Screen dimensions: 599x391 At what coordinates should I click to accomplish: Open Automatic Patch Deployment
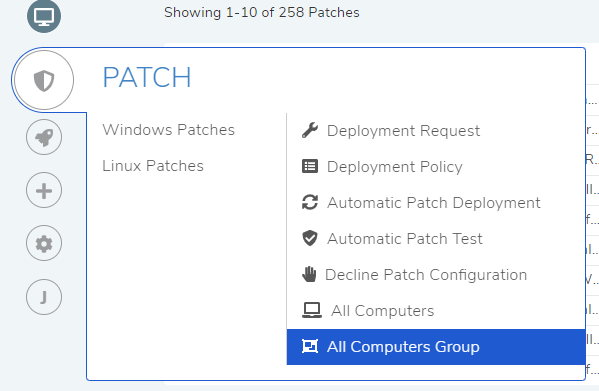[434, 203]
